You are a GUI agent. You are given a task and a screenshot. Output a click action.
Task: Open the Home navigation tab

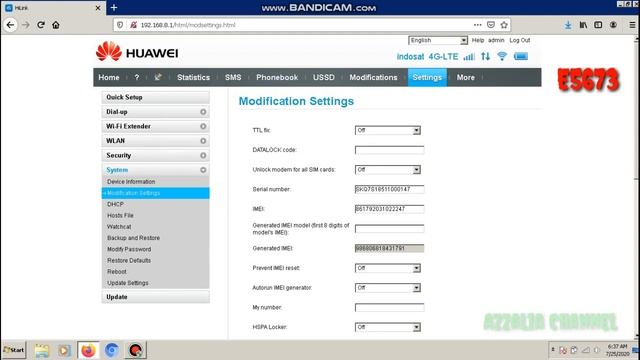109,77
